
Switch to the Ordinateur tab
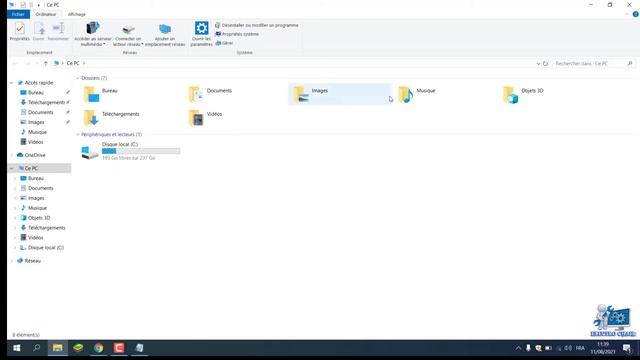click(x=46, y=14)
